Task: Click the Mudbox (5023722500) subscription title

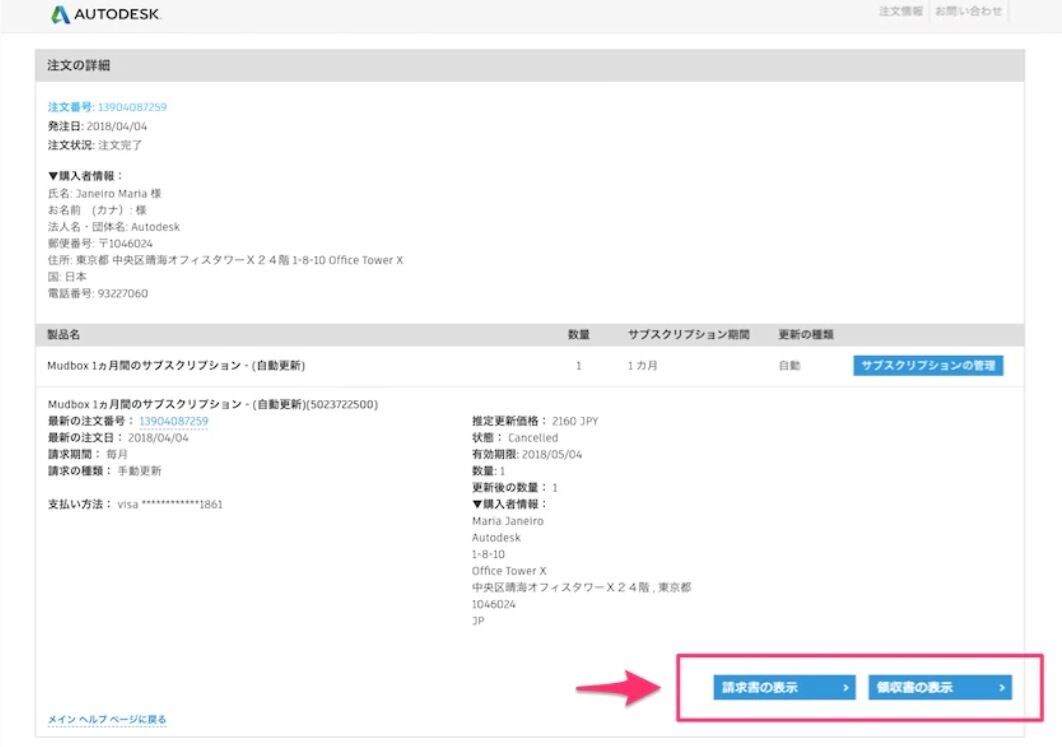Action: [x=213, y=404]
